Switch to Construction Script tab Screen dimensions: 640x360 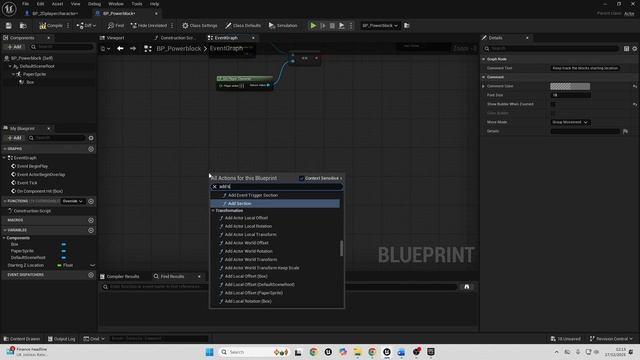pyautogui.click(x=177, y=38)
